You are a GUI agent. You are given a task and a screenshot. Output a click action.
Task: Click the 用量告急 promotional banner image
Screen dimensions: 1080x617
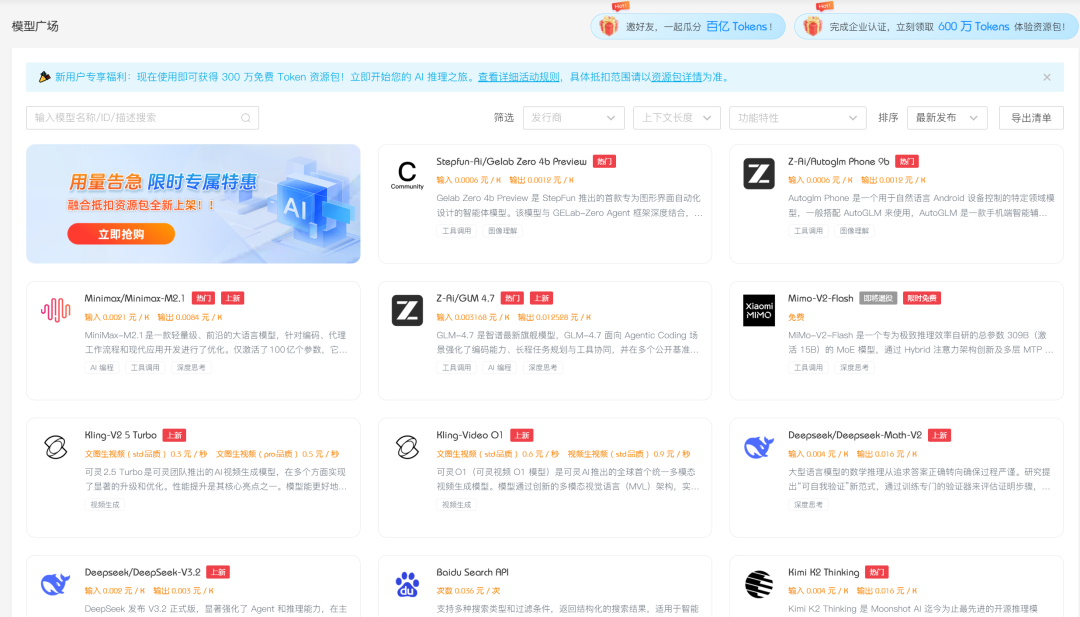[x=194, y=204]
